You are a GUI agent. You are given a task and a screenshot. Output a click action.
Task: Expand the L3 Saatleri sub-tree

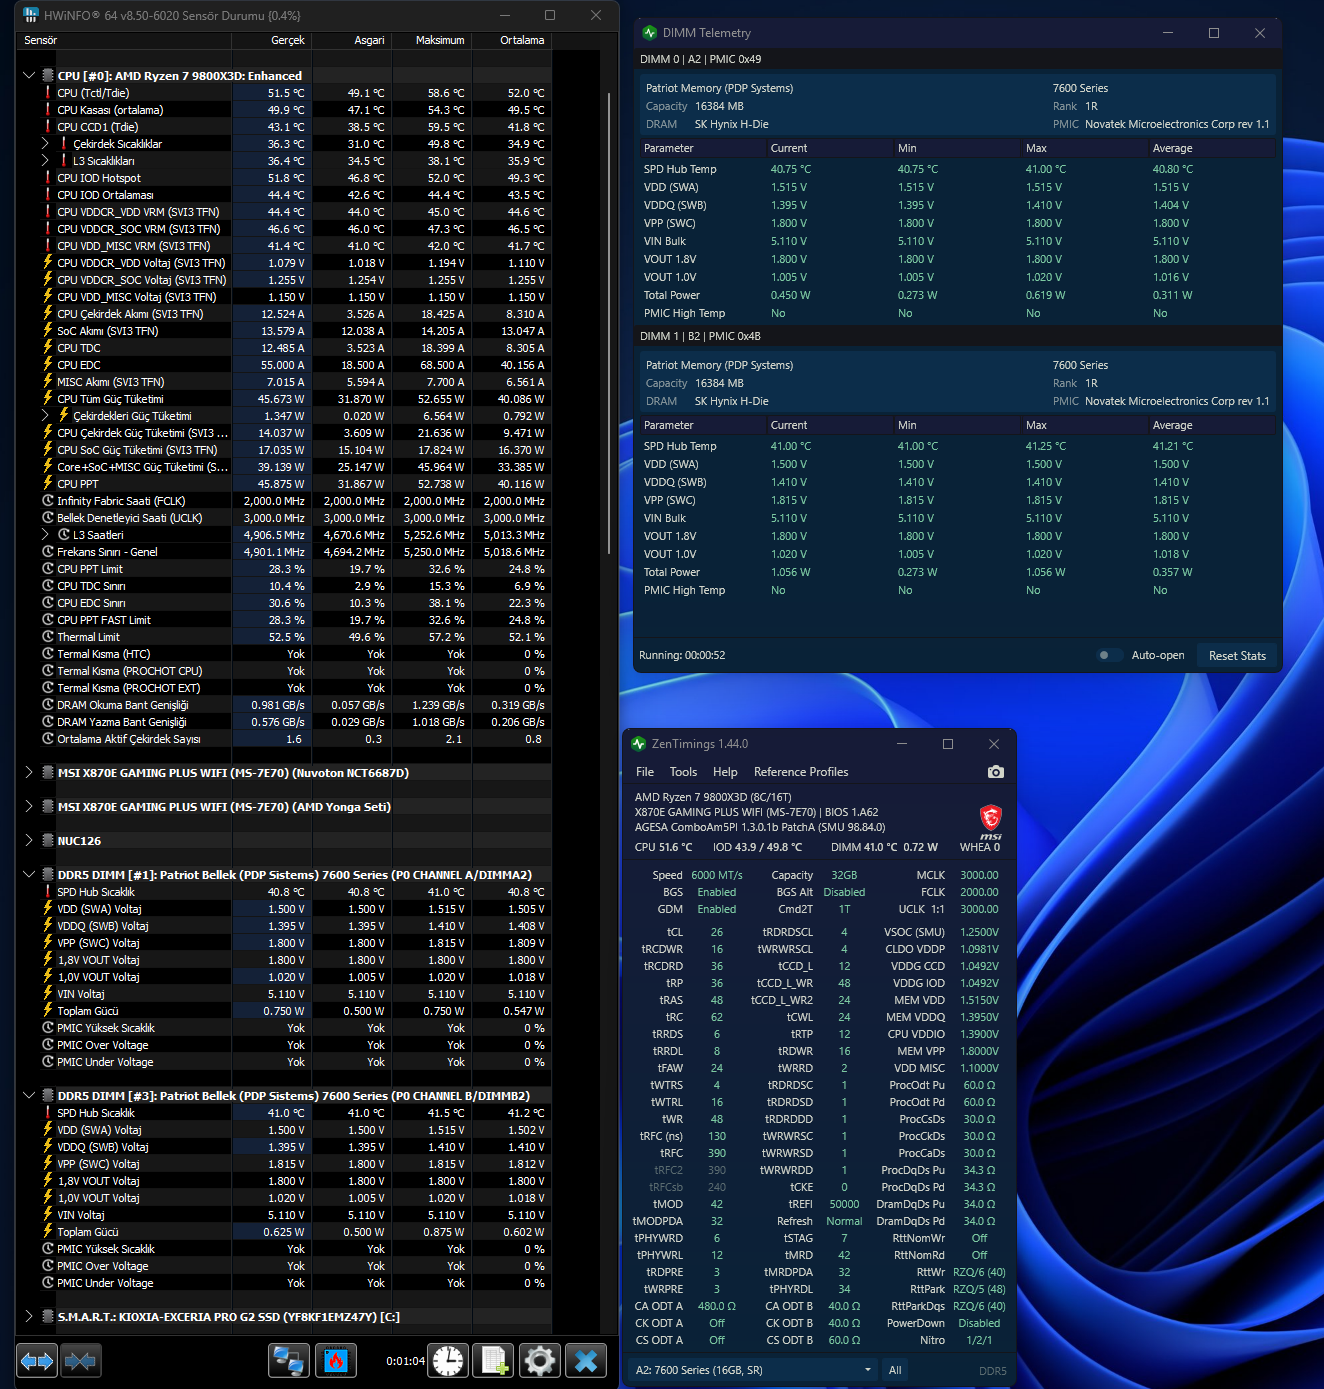[x=45, y=535]
